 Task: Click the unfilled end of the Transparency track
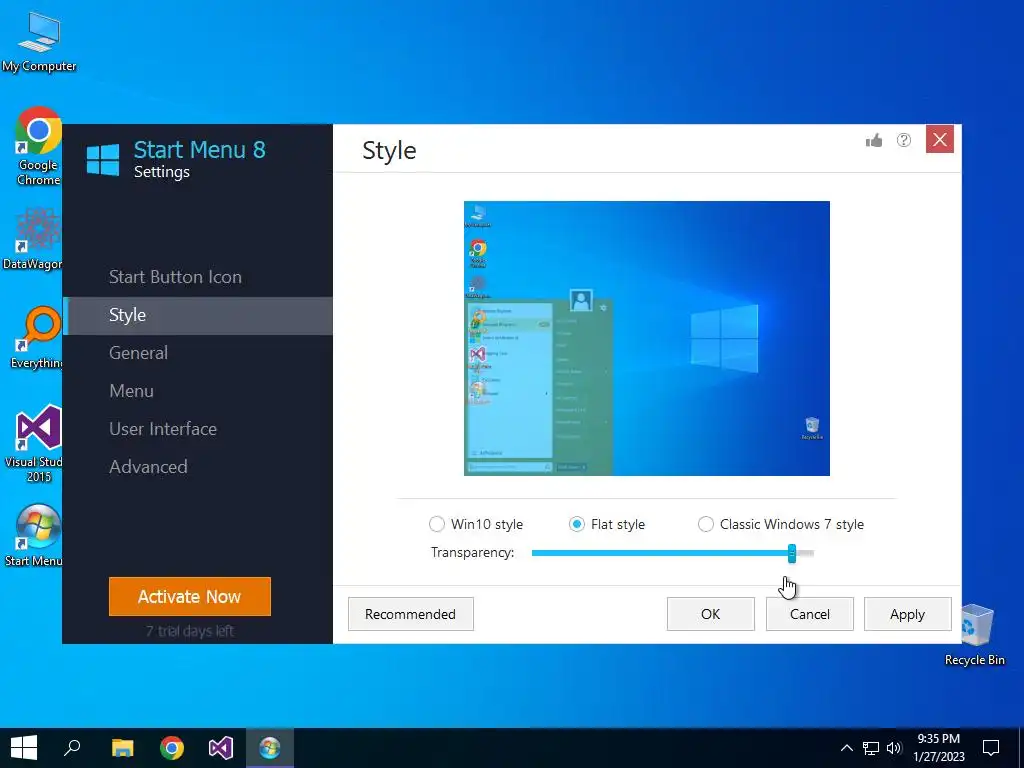[x=806, y=554]
